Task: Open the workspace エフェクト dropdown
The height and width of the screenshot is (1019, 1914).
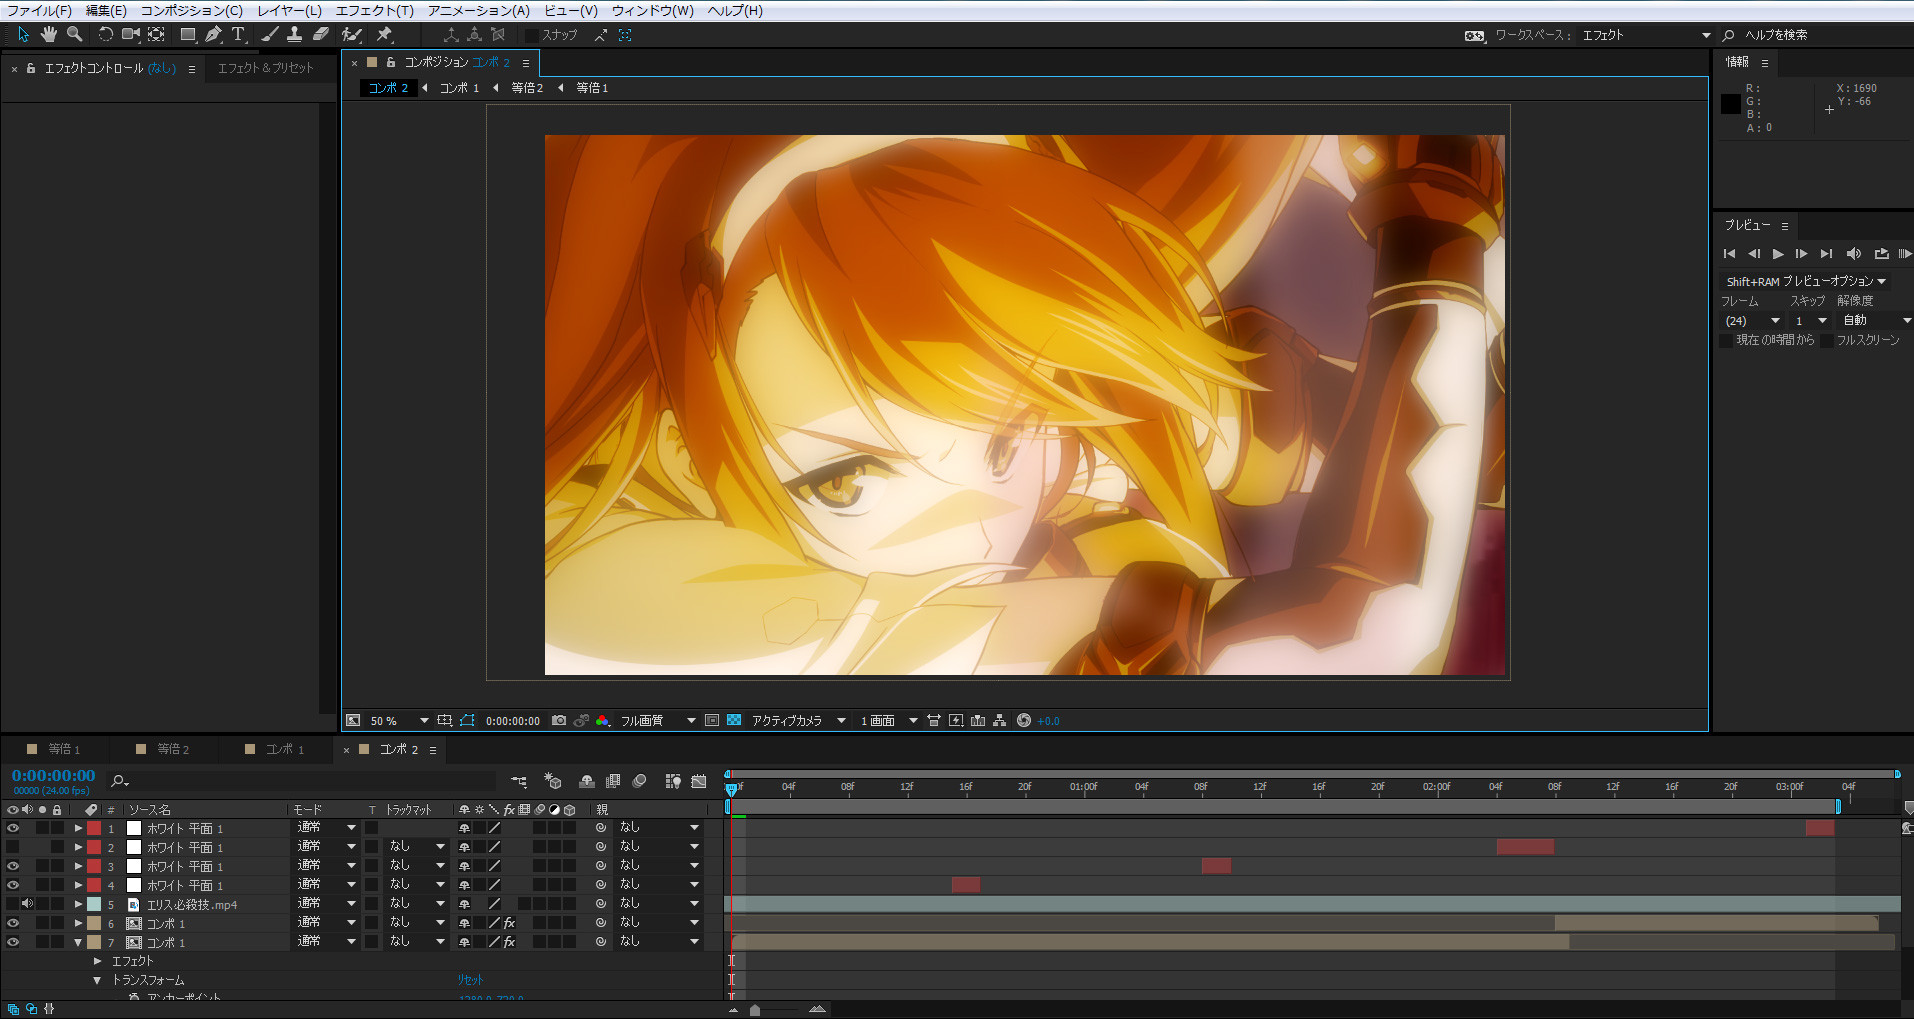Action: pos(1646,35)
